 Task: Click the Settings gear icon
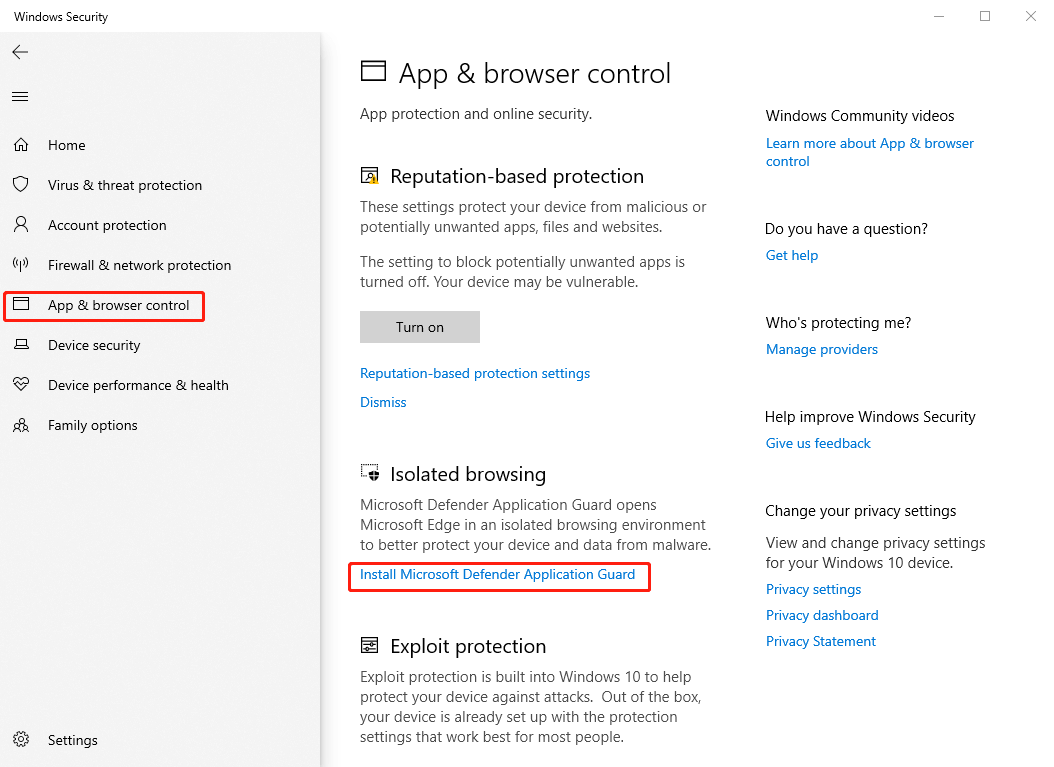(x=21, y=740)
